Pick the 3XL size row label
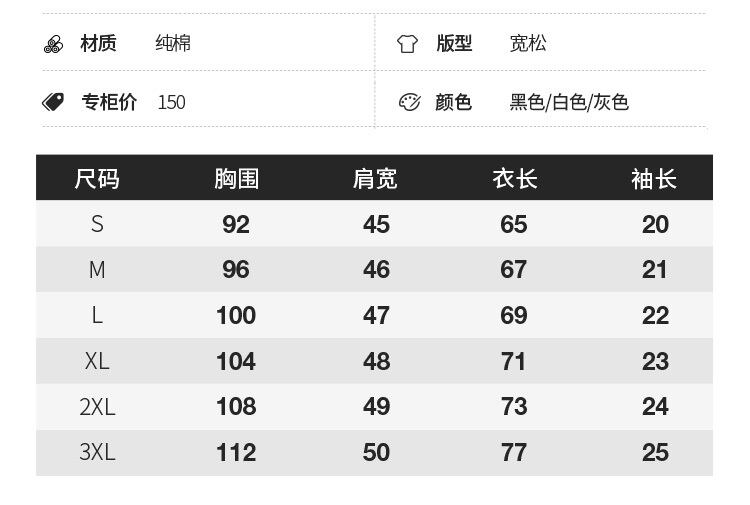750x505 pixels. pyautogui.click(x=97, y=452)
